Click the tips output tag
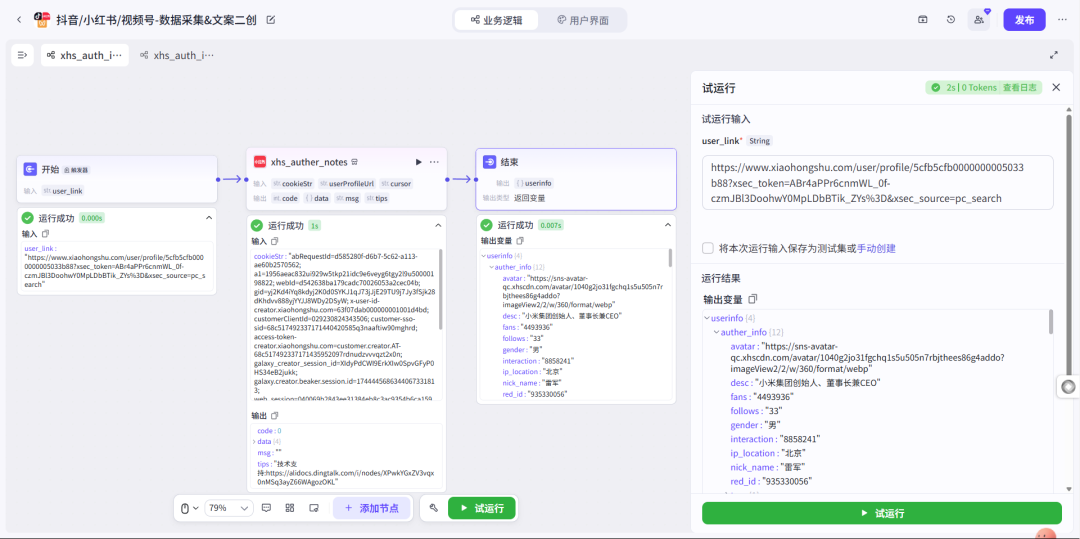The image size is (1080, 539). pos(376,198)
